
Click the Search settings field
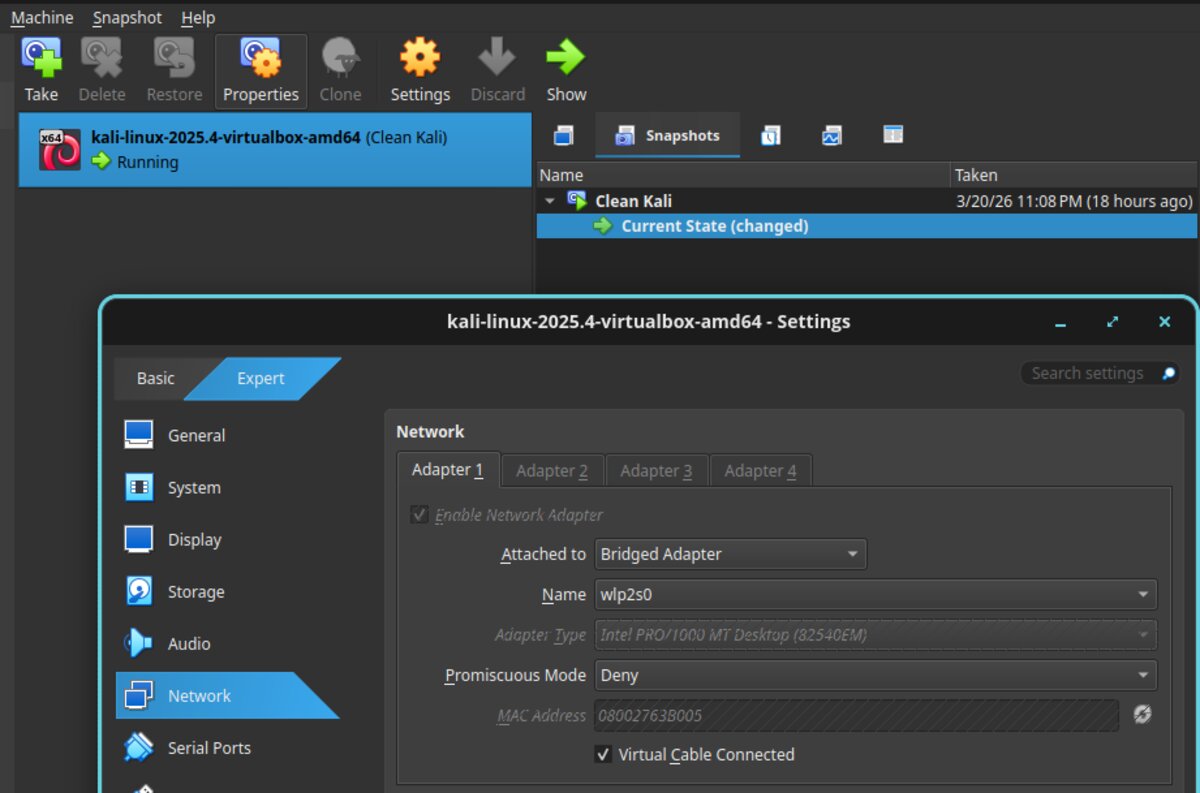click(1090, 372)
